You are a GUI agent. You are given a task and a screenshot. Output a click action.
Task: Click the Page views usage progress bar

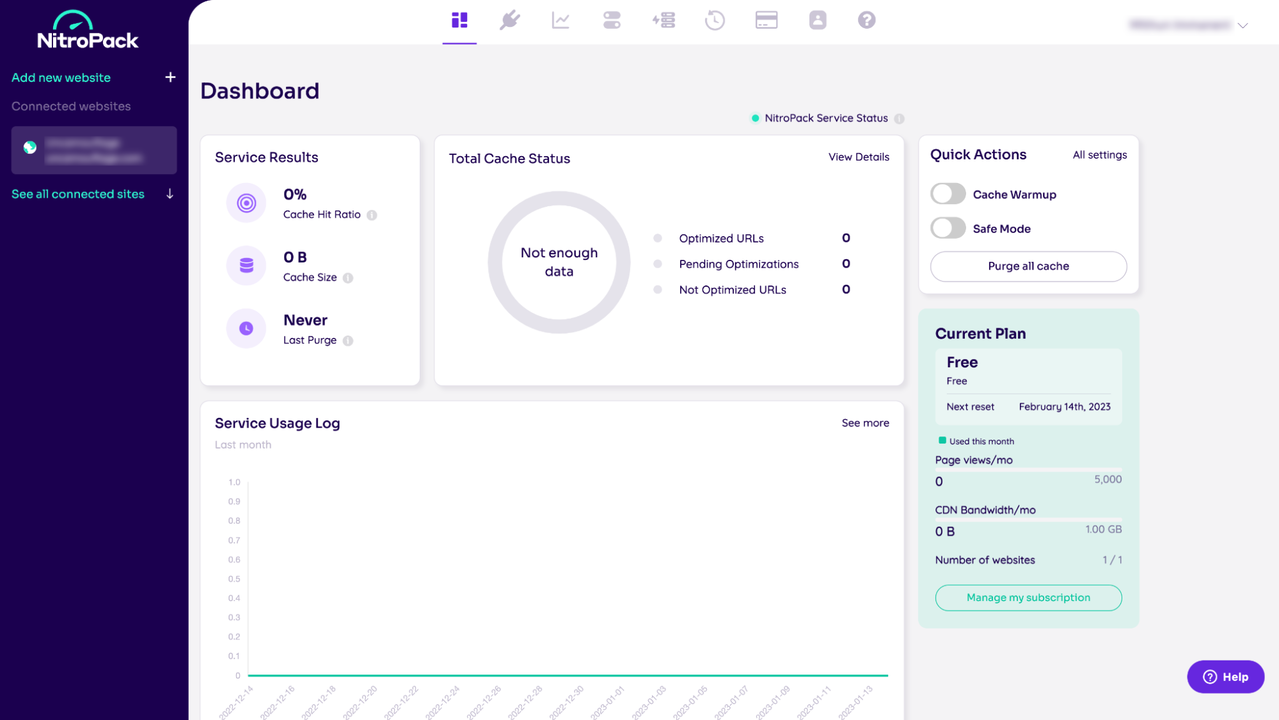[1028, 469]
